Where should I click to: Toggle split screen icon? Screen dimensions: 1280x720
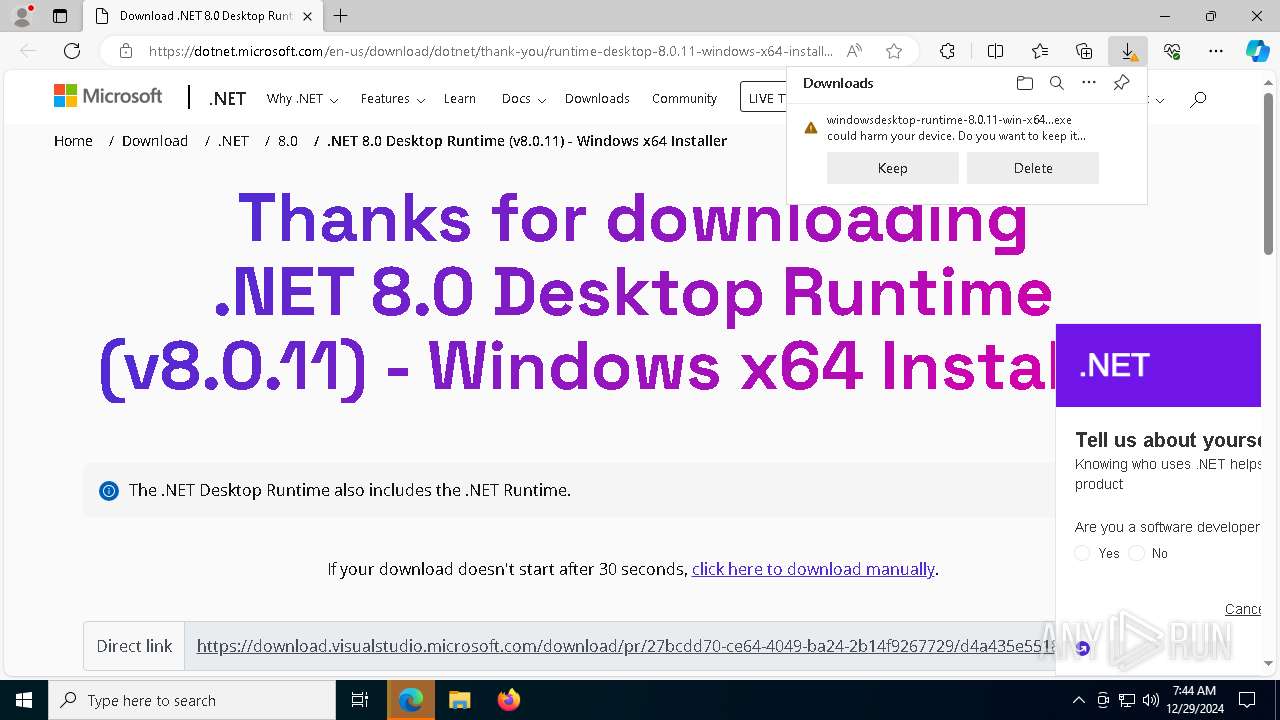(995, 51)
